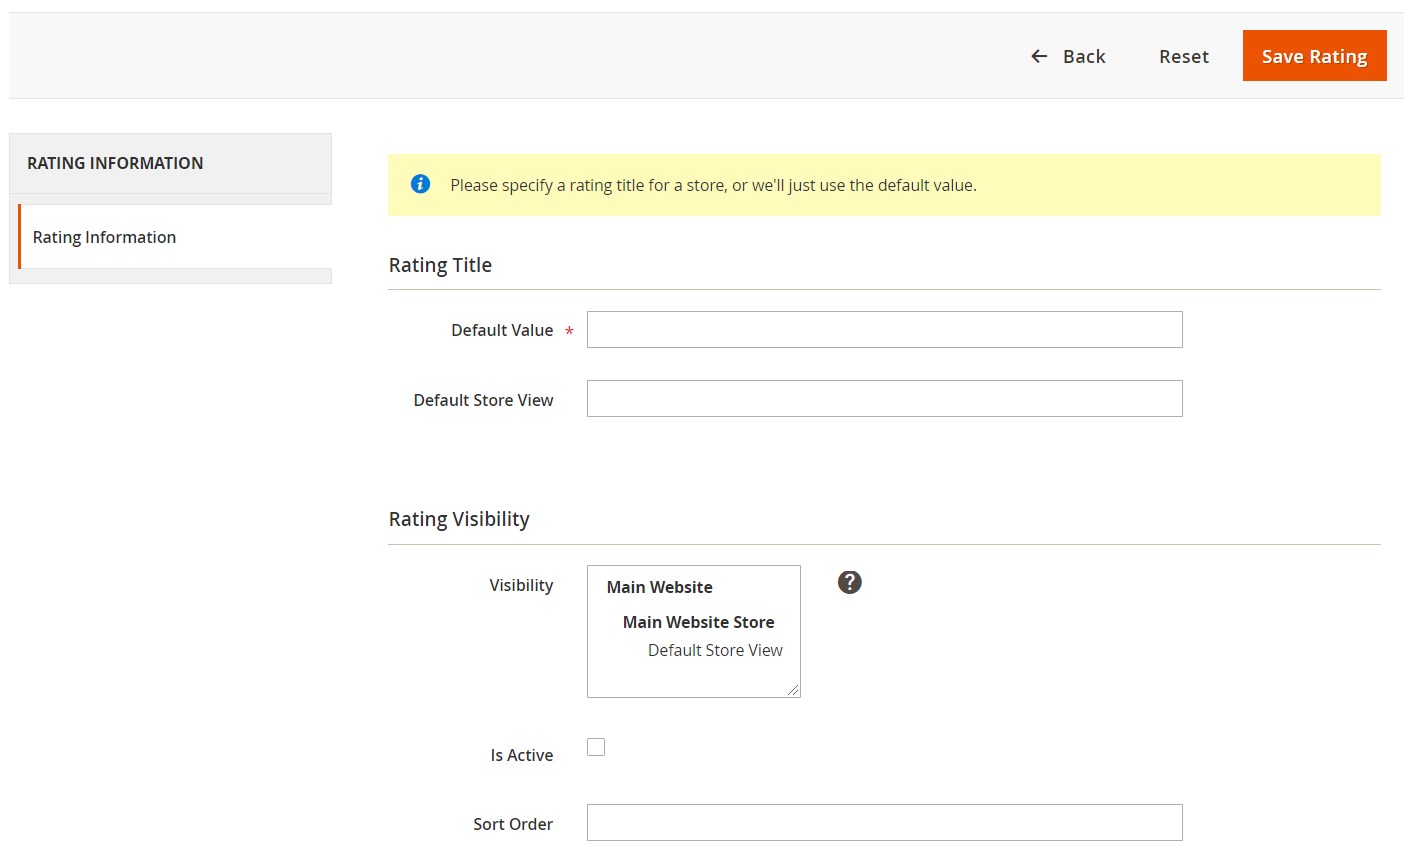
Task: Open the Rating Information sidebar tab
Action: pos(104,237)
